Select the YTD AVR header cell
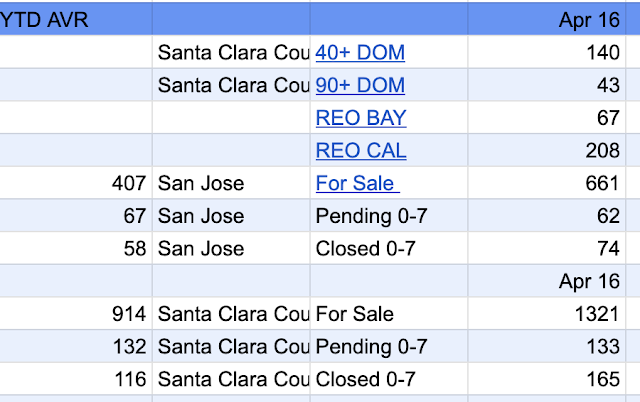640x402 pixels. tap(76, 19)
